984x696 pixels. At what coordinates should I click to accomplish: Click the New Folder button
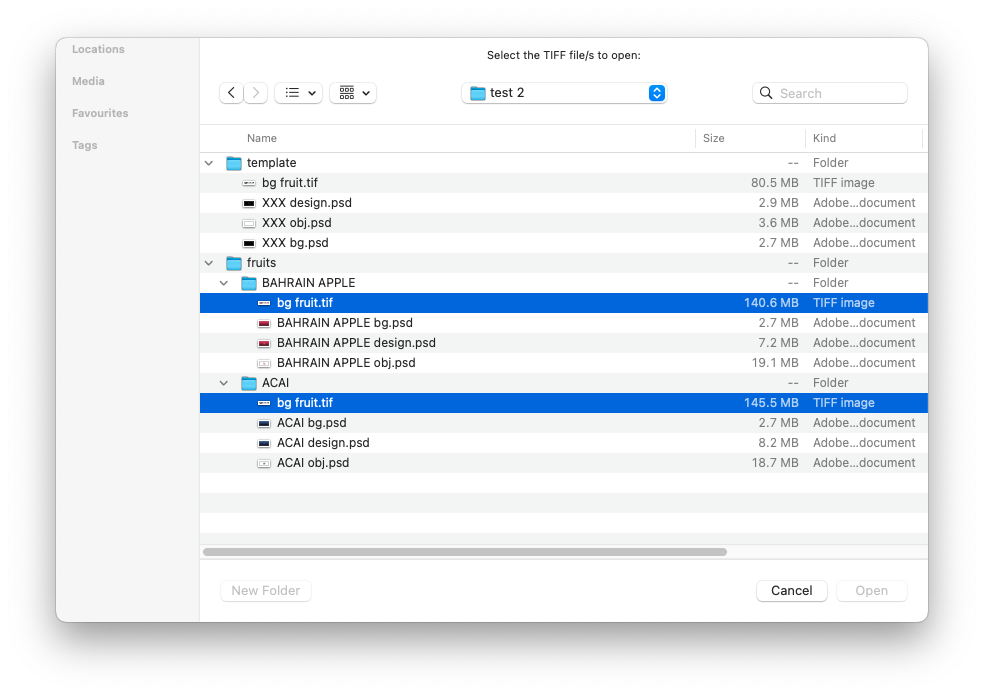point(265,590)
